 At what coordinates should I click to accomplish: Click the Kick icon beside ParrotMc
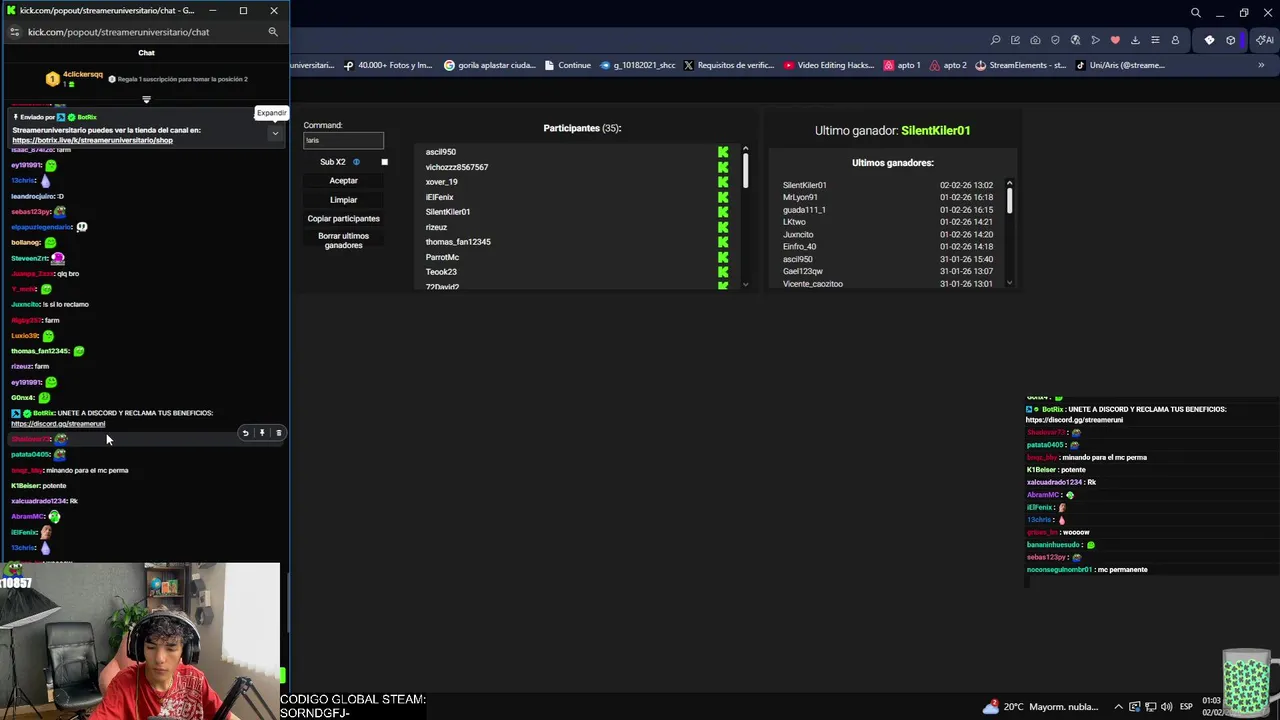[723, 257]
